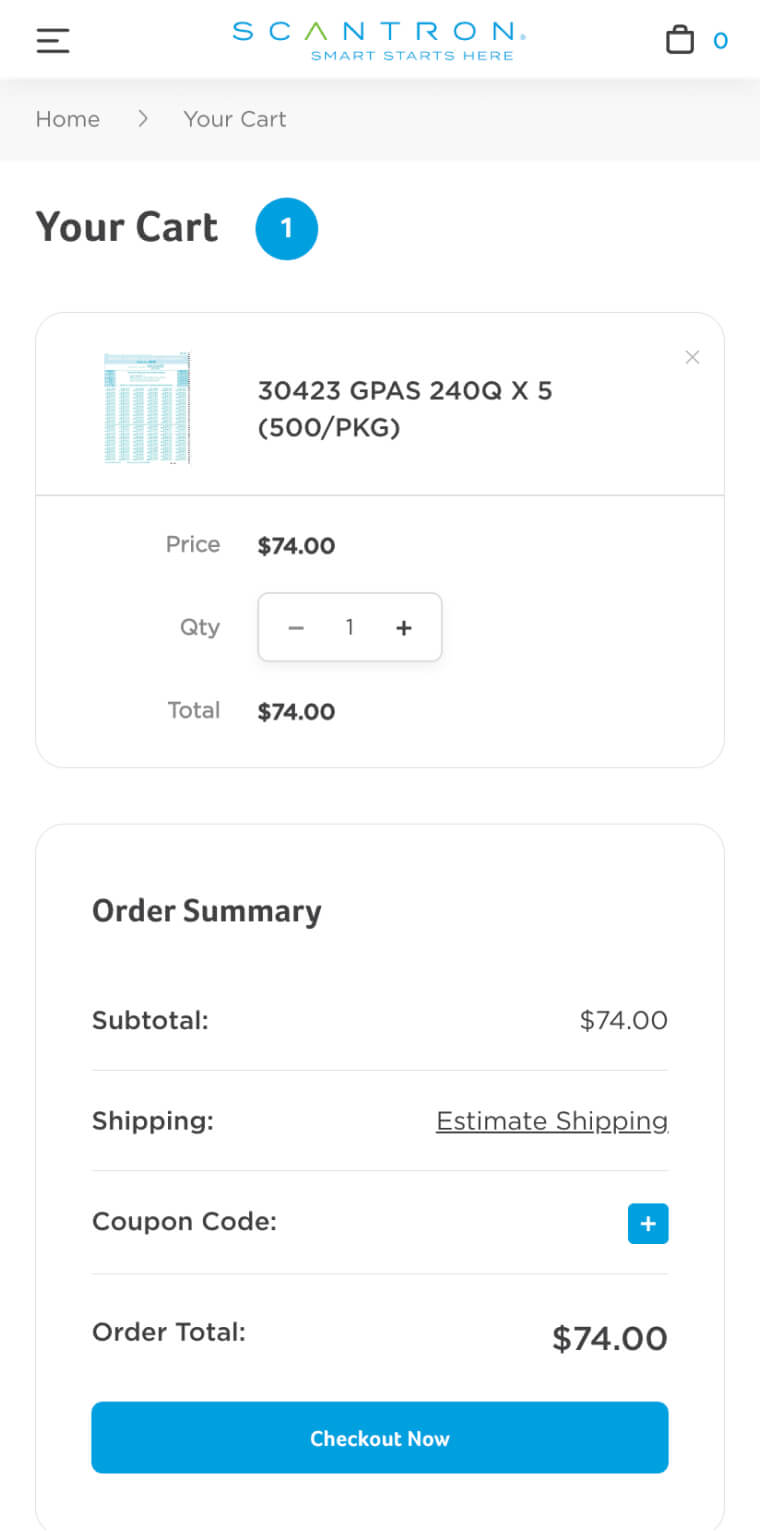Click the Coupon Code label
The image size is (760, 1531).
[x=184, y=1221]
